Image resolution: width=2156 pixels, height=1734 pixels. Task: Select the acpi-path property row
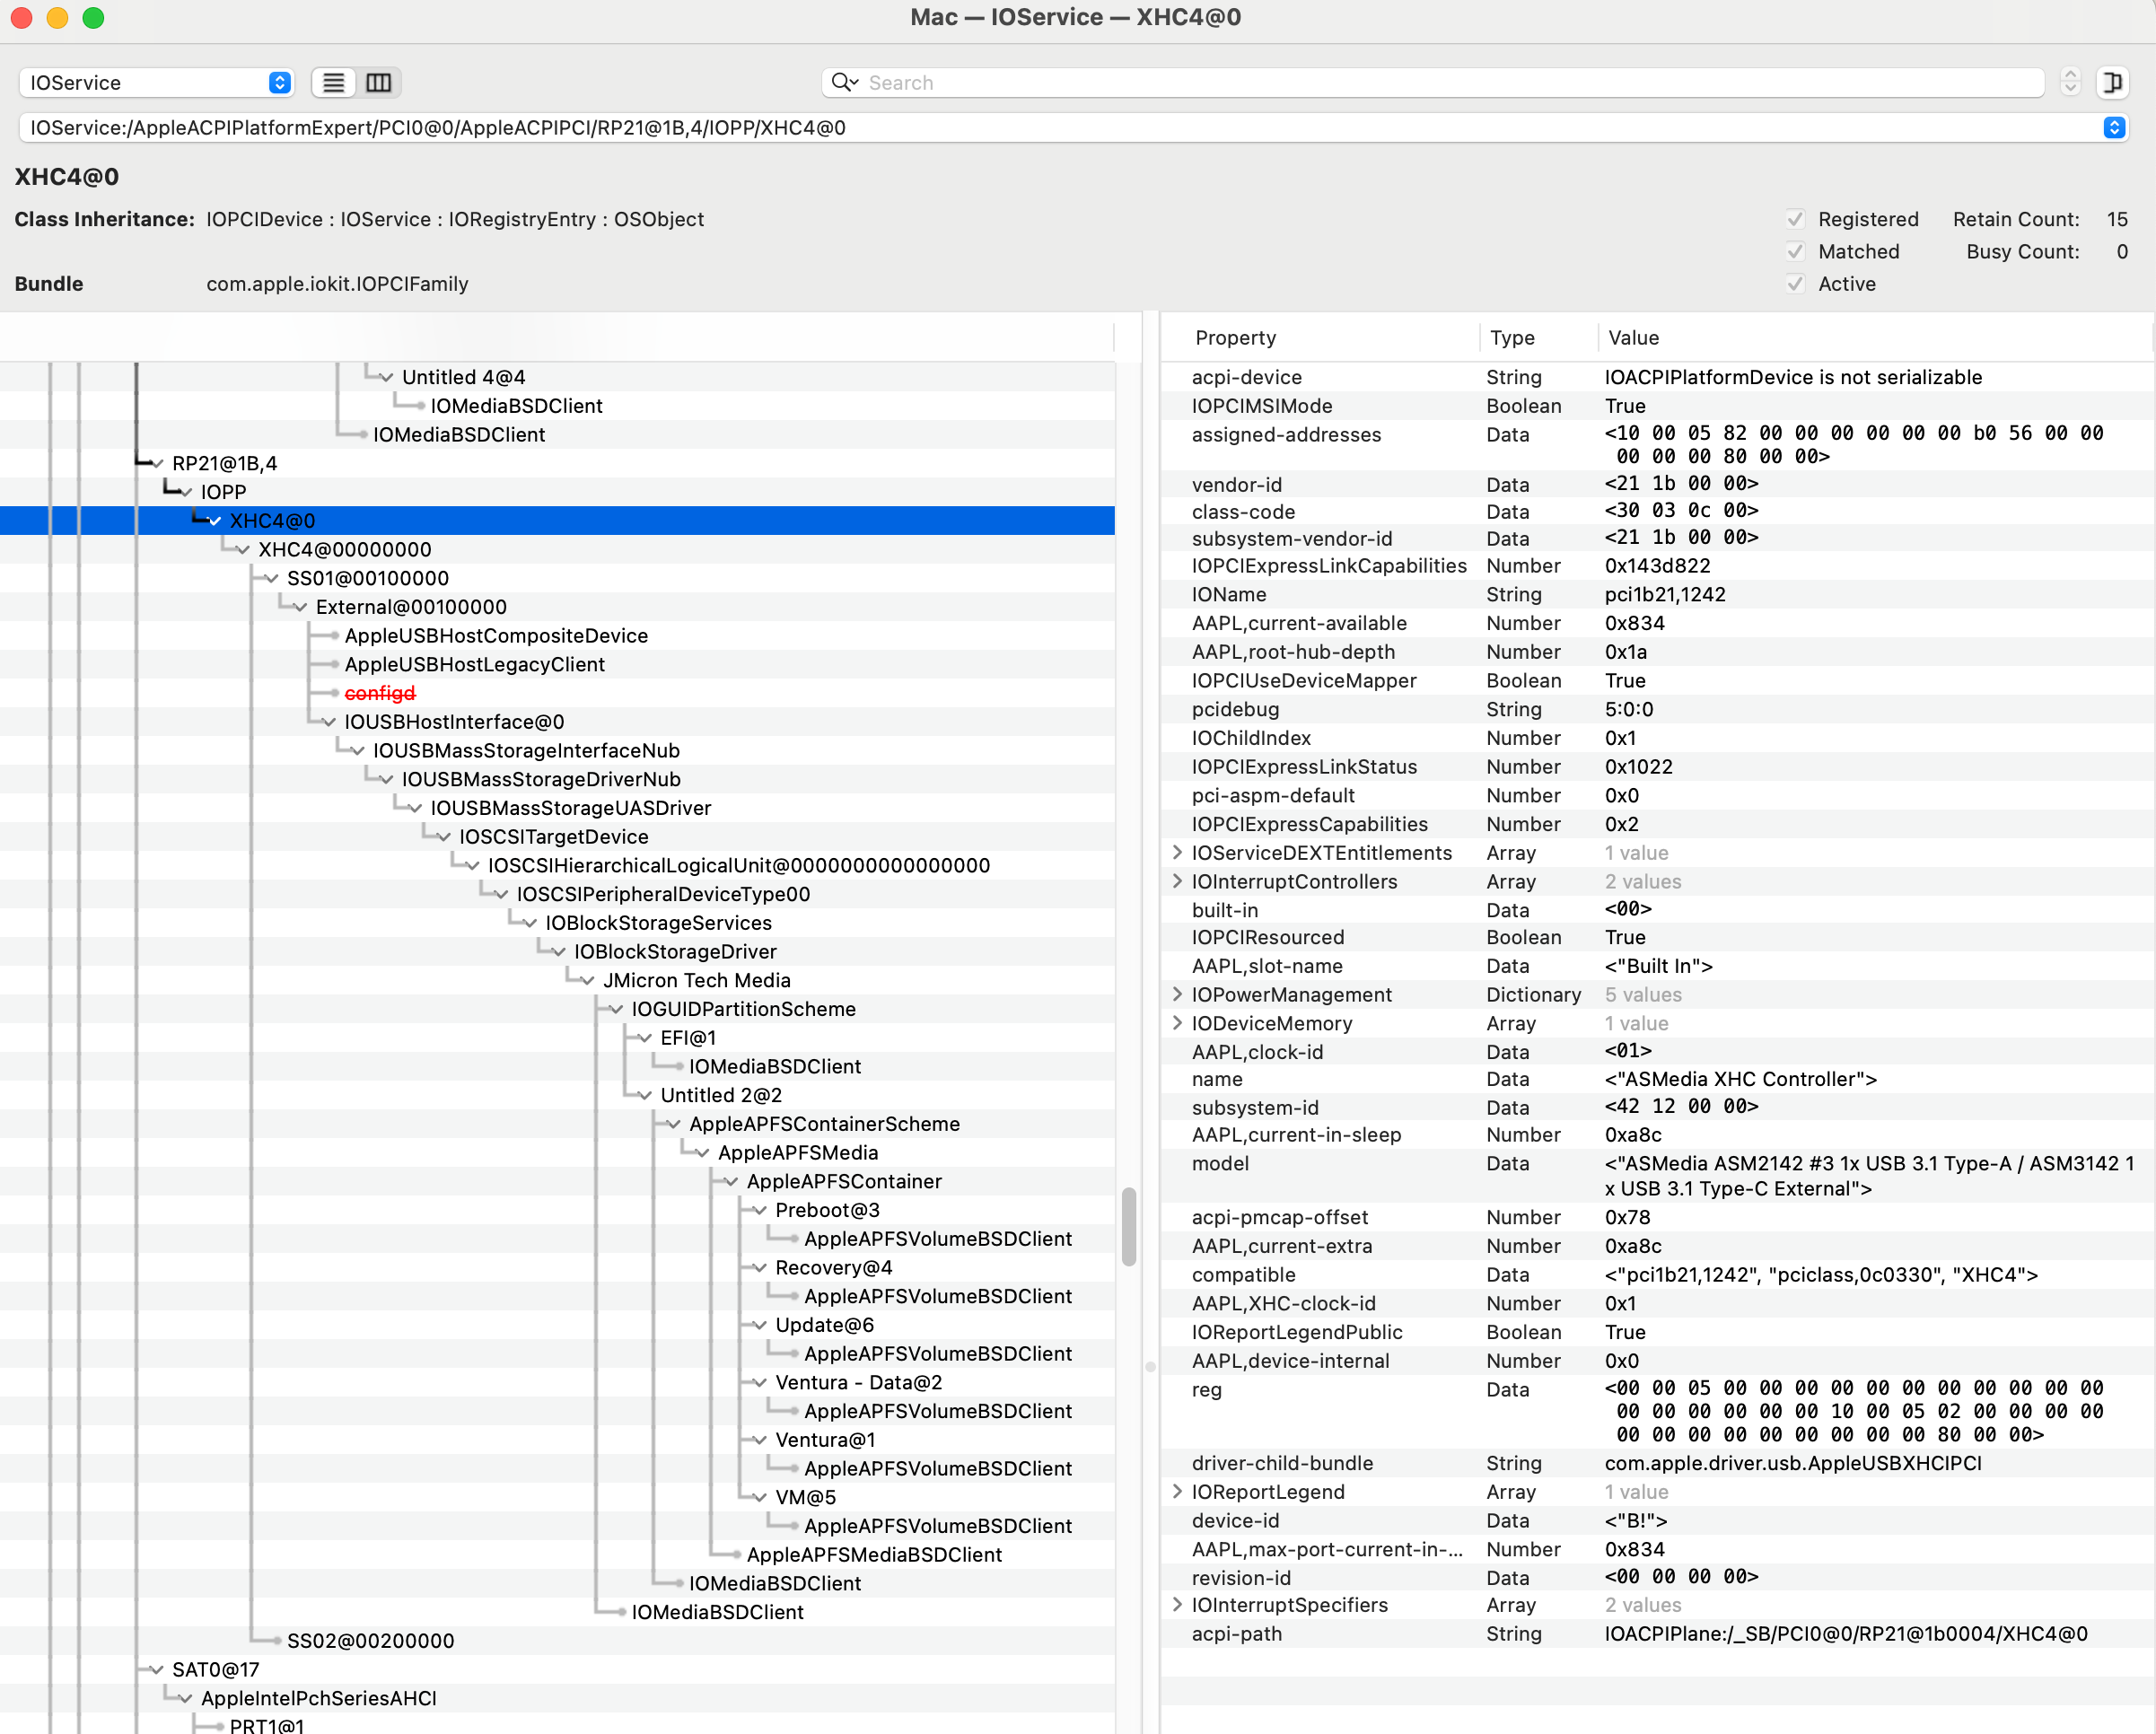click(1656, 1635)
